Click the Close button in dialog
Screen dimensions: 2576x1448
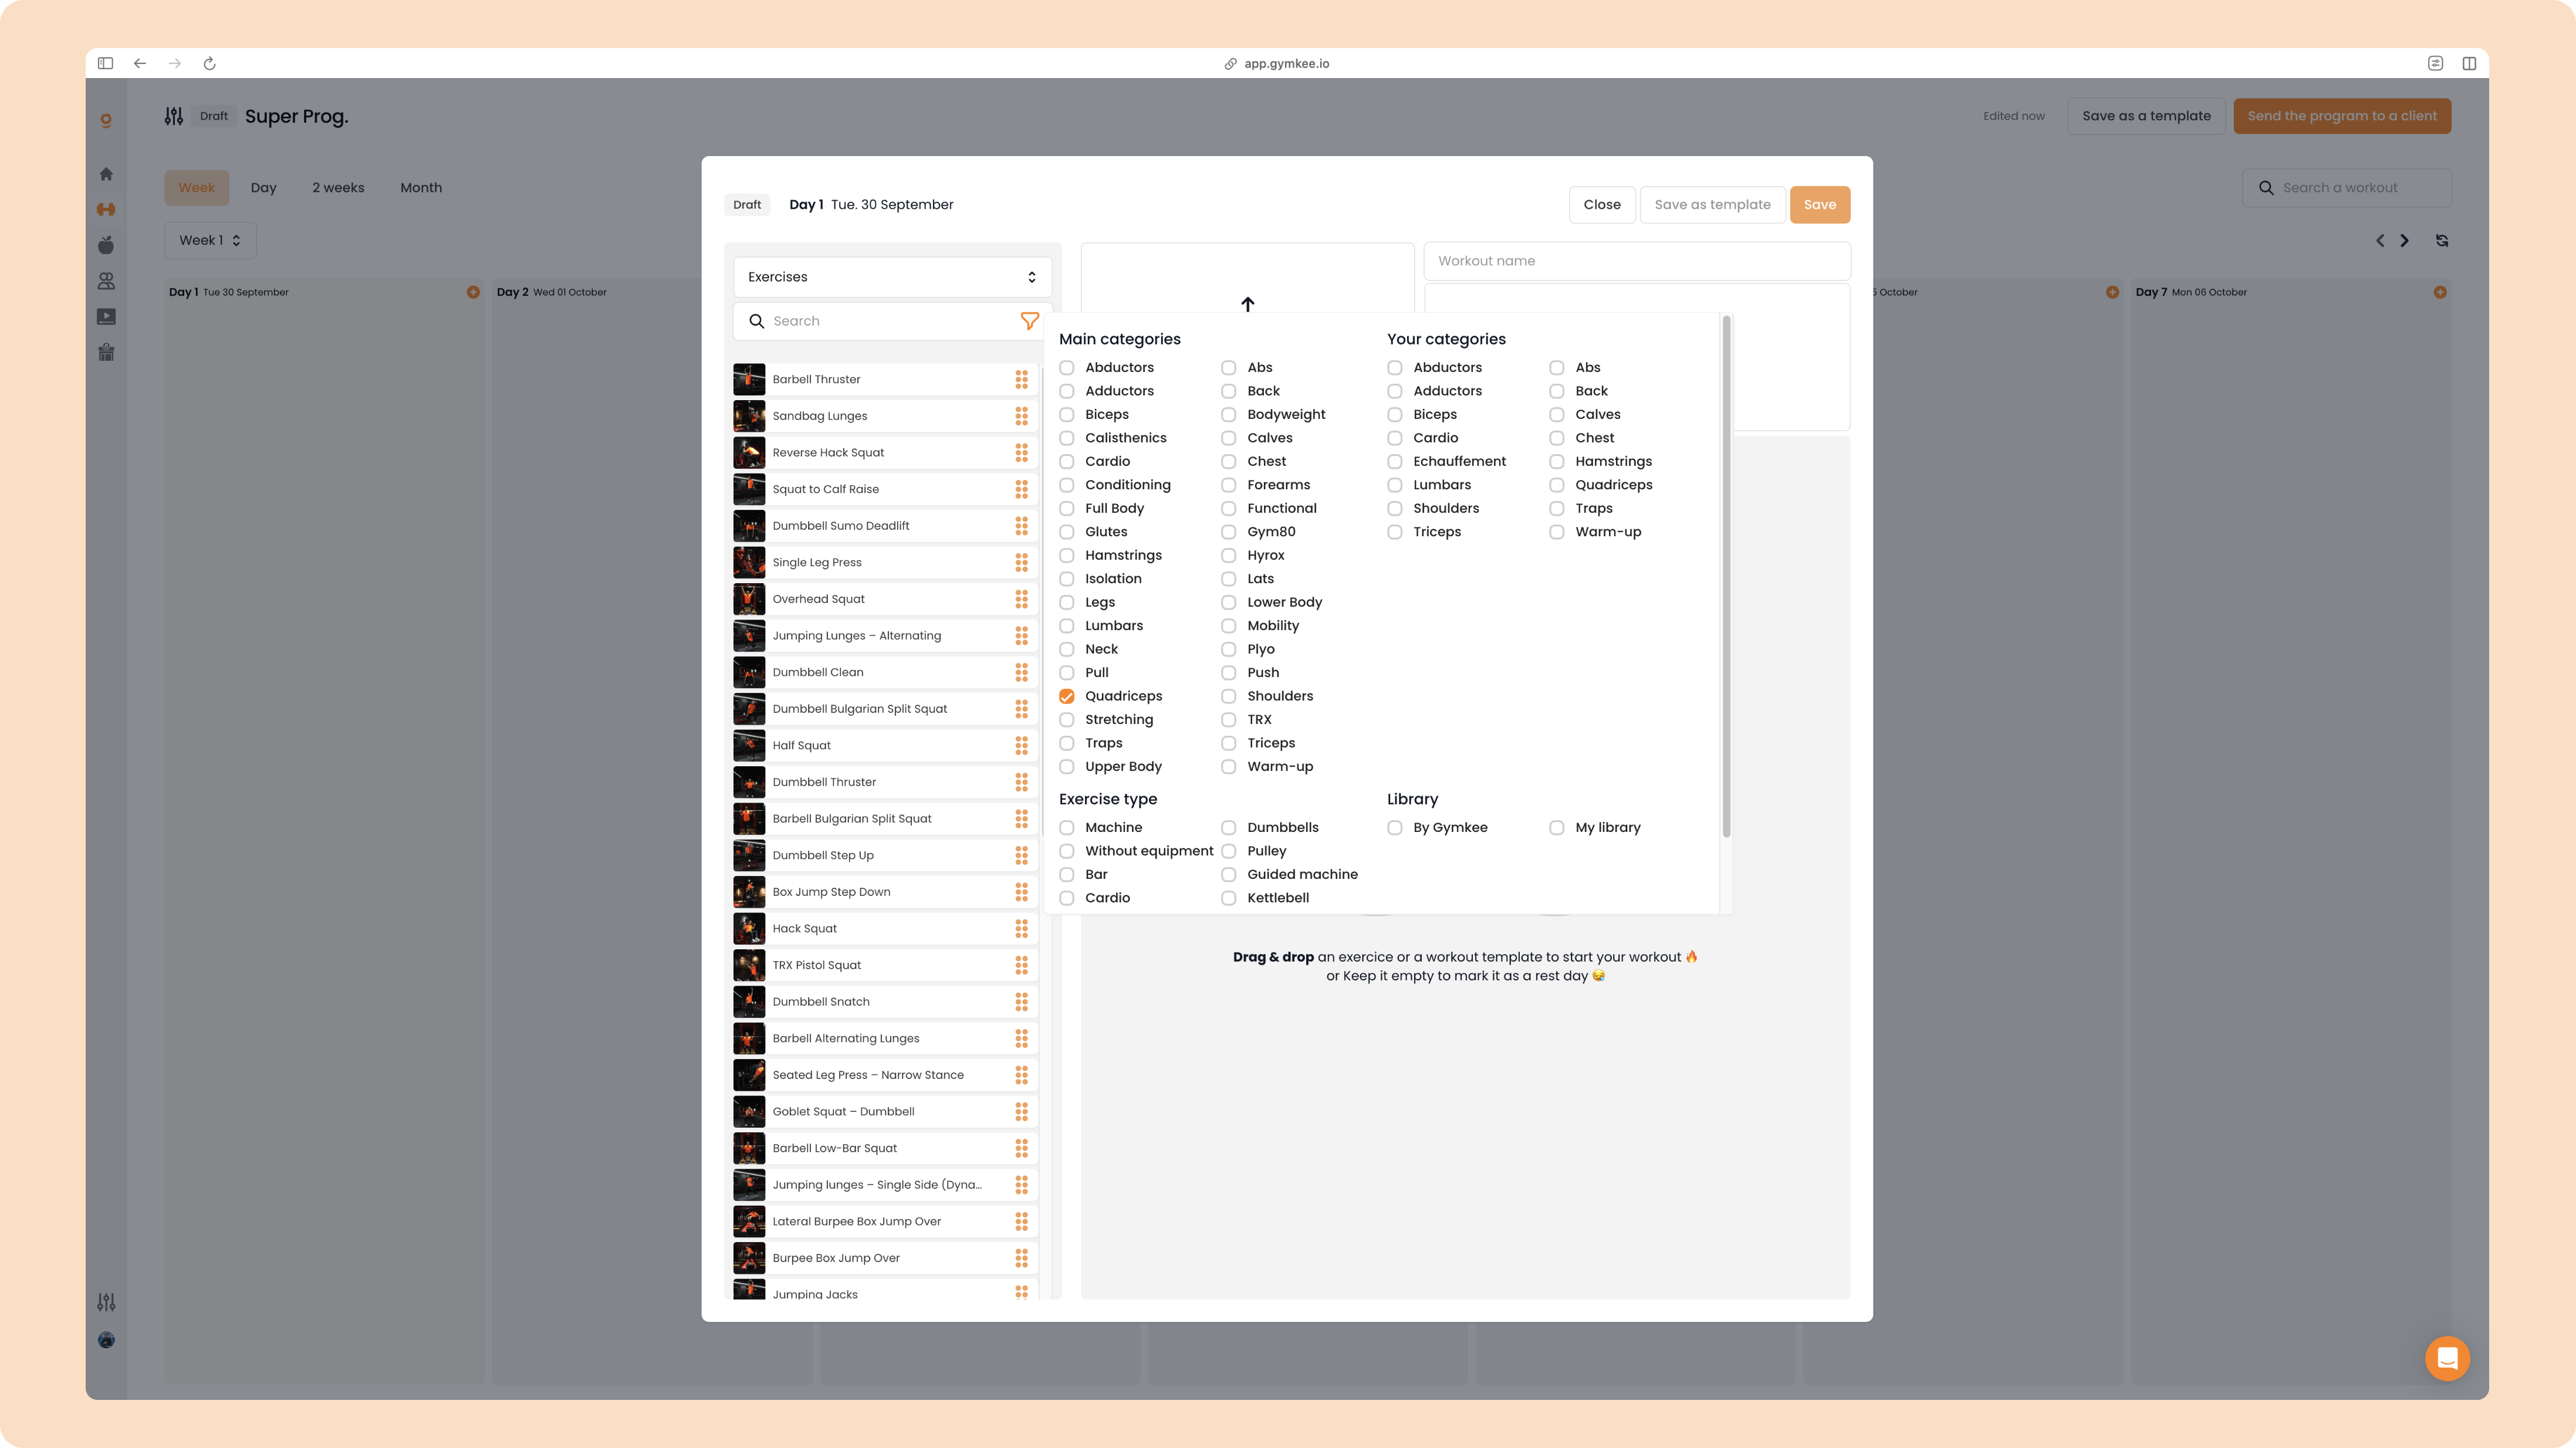click(x=1601, y=204)
